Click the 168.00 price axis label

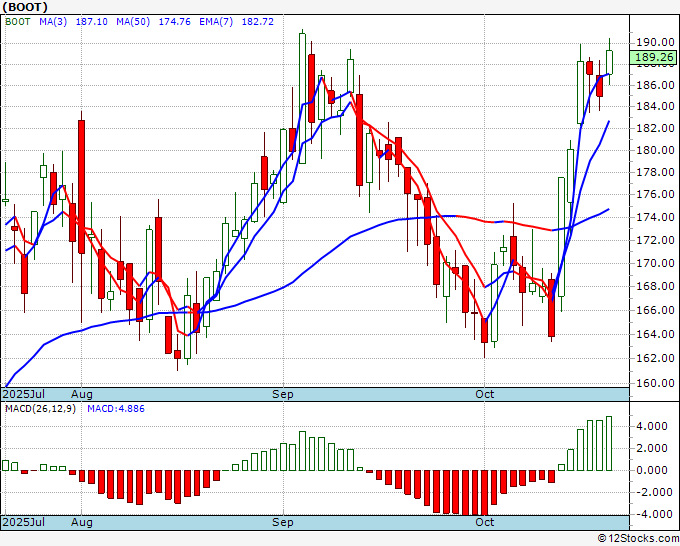(655, 286)
